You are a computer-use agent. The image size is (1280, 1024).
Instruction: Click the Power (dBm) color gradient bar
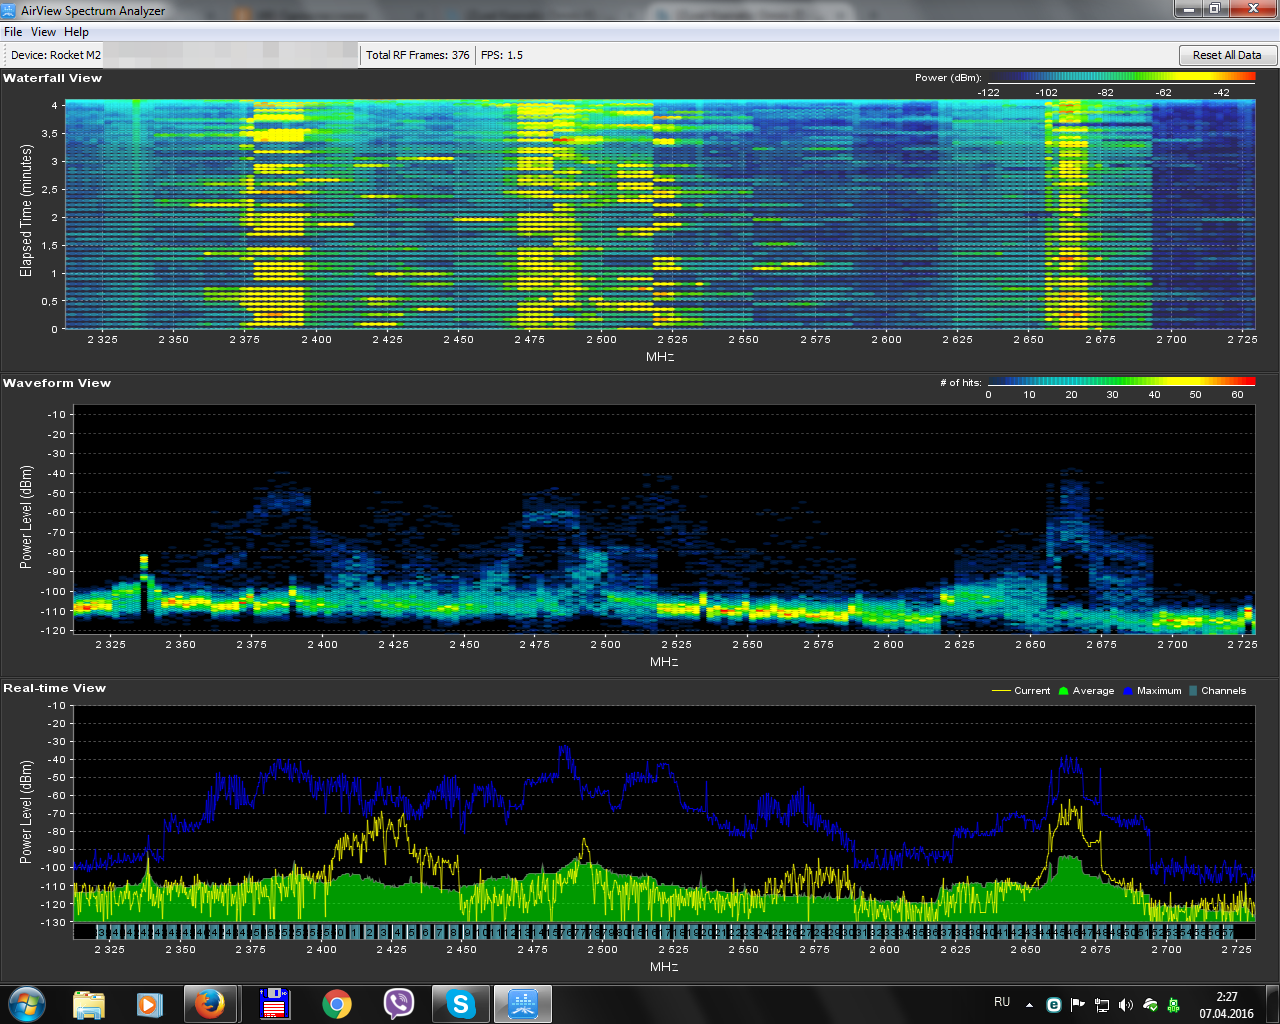pos(1120,76)
